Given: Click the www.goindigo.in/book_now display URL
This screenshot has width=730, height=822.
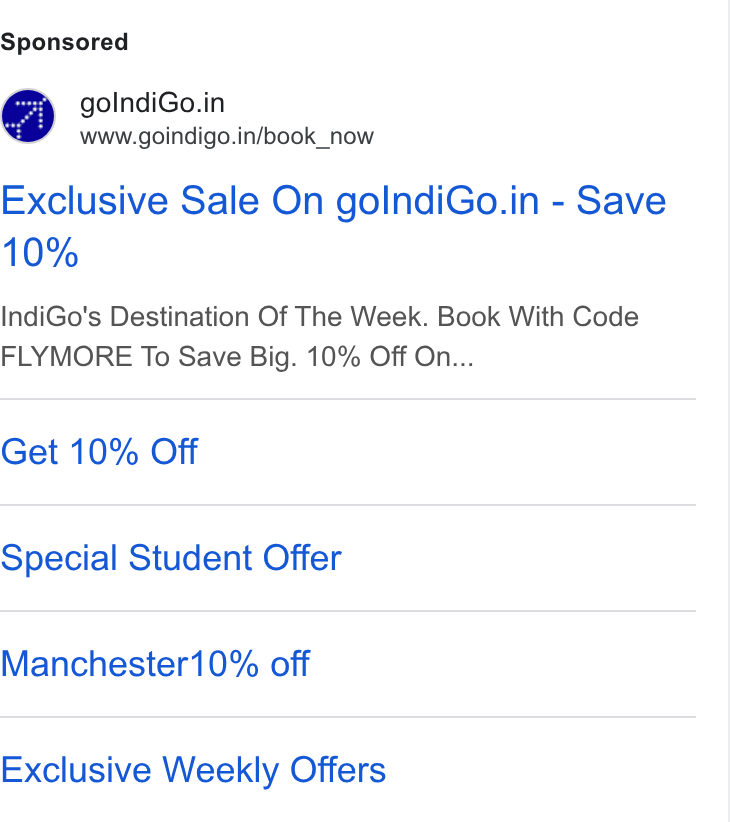Looking at the screenshot, I should pos(226,137).
